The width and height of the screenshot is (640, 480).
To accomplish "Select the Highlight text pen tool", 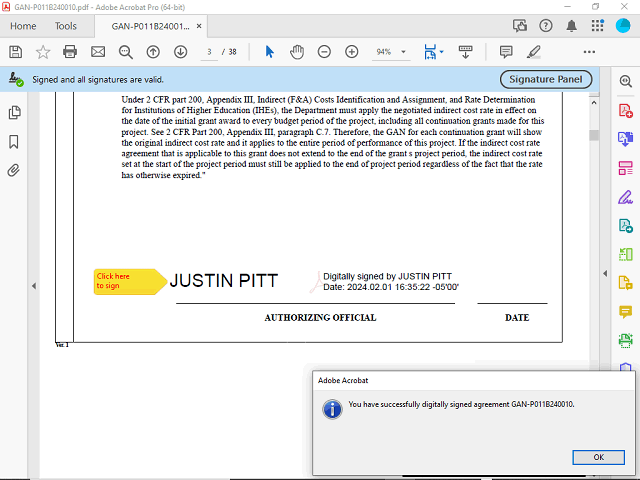I will [x=533, y=52].
